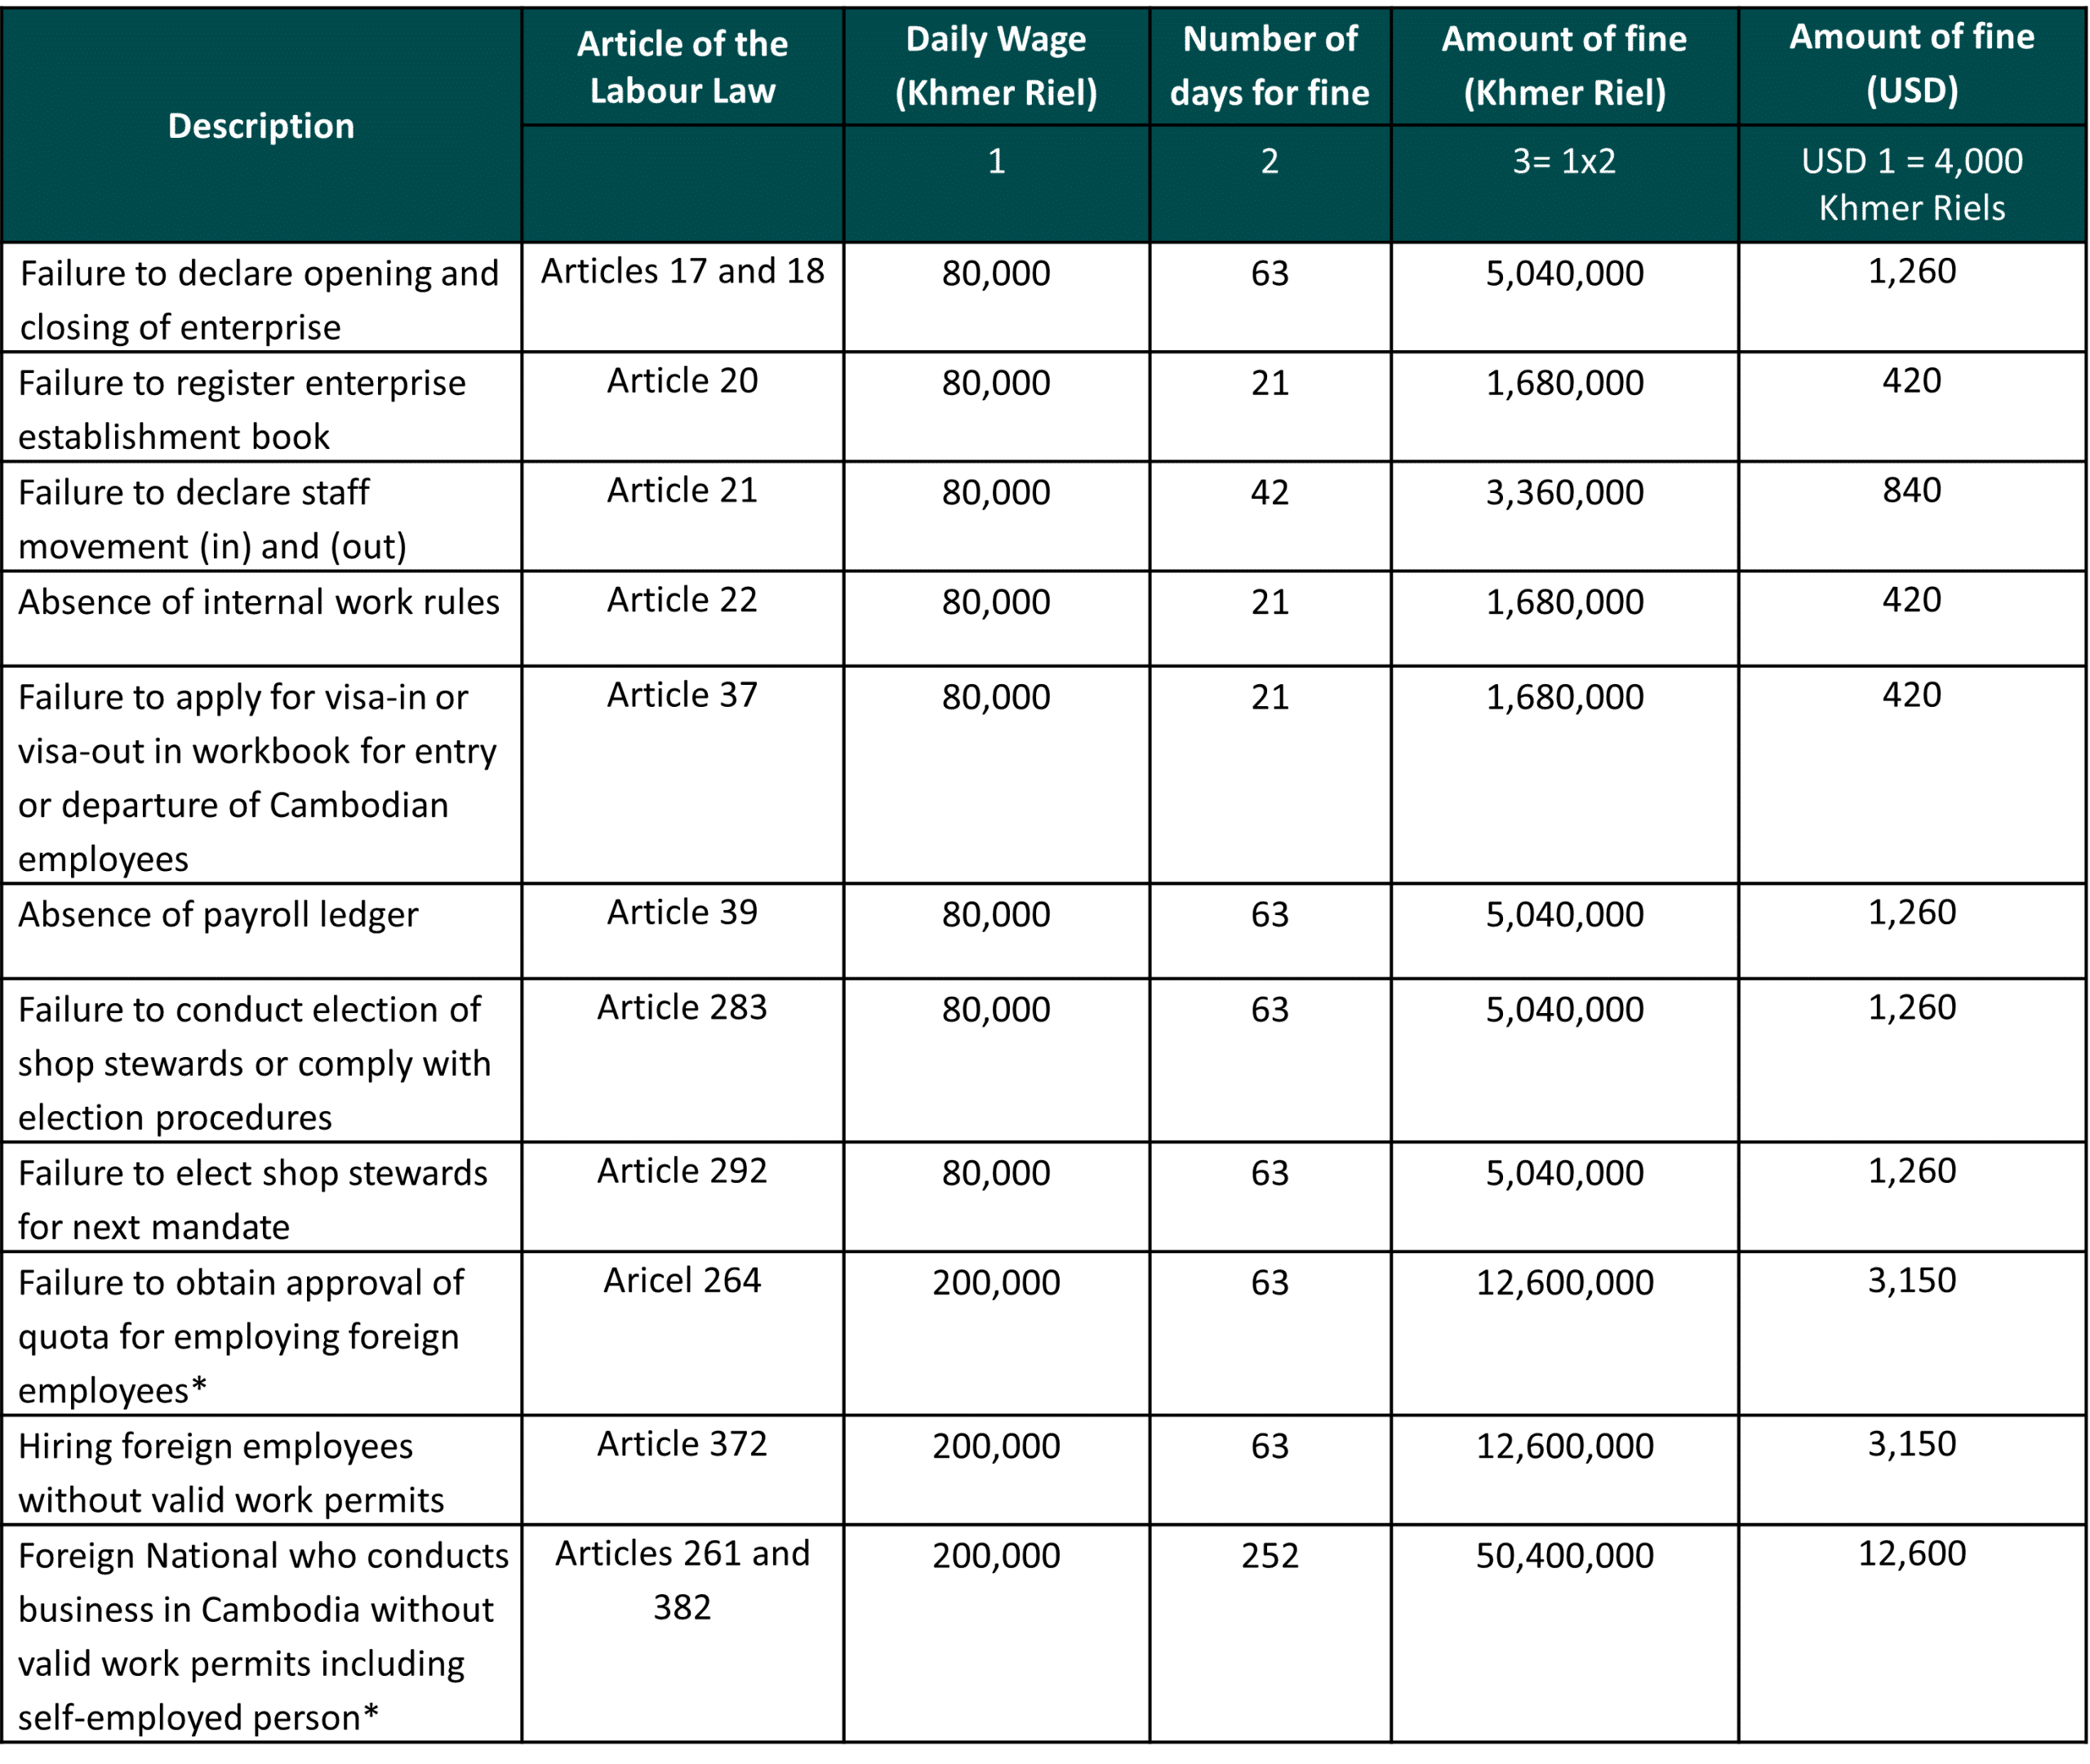
Task: Click the Amount of fine (USD) header
Action: coord(1911,64)
